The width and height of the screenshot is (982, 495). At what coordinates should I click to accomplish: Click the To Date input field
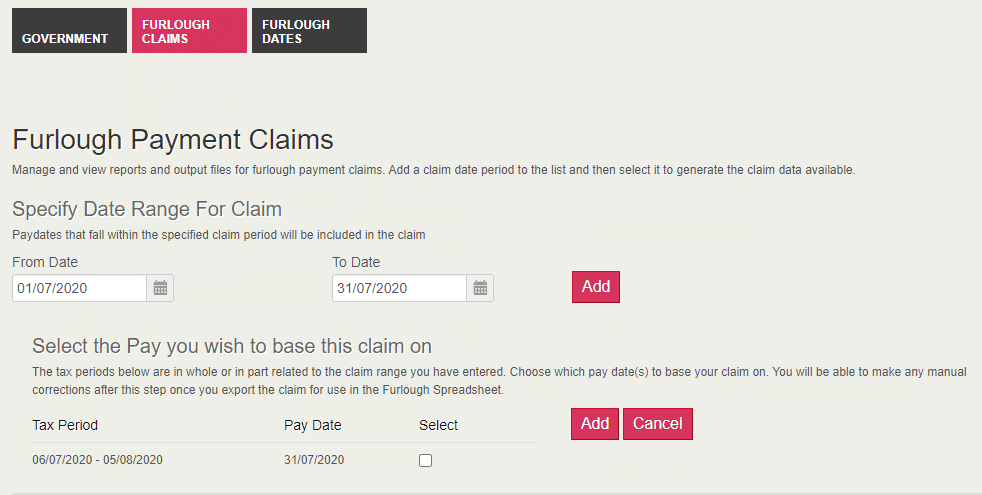coord(399,288)
